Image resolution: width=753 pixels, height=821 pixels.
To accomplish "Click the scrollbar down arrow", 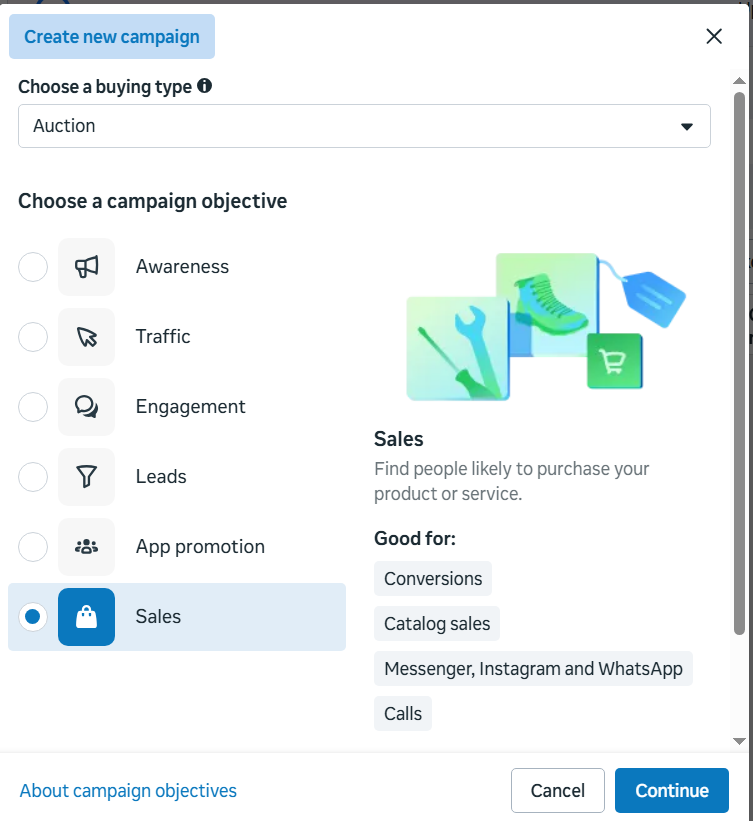I will click(739, 741).
